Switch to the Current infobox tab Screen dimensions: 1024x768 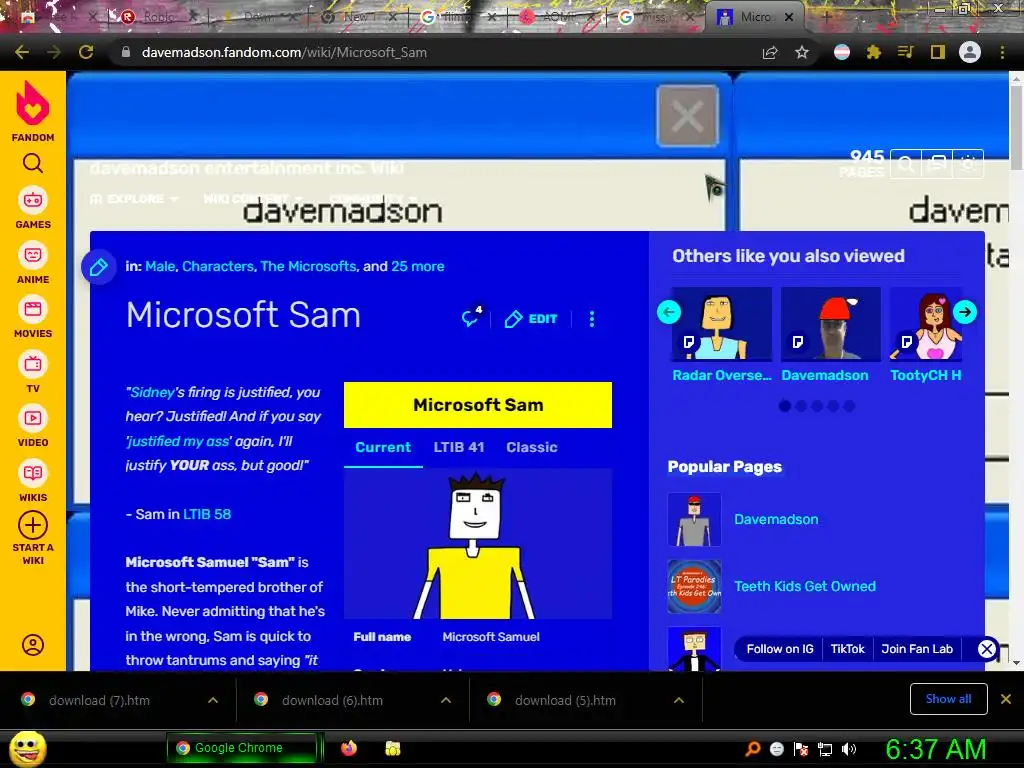(383, 447)
